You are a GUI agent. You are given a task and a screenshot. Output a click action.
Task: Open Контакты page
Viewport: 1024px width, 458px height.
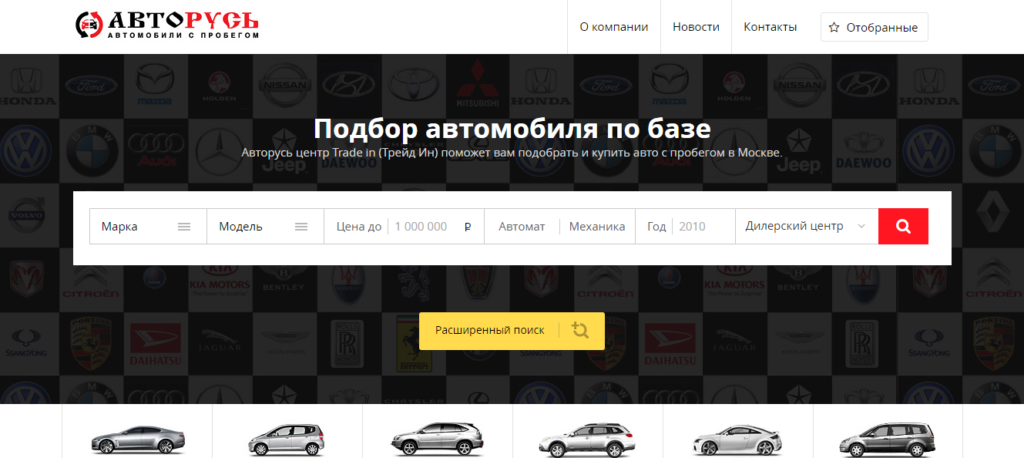(x=770, y=27)
